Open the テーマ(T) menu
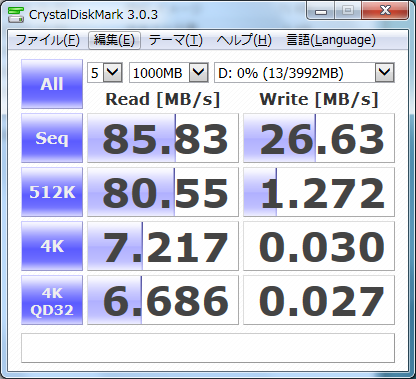The width and height of the screenshot is (416, 379). [x=176, y=40]
